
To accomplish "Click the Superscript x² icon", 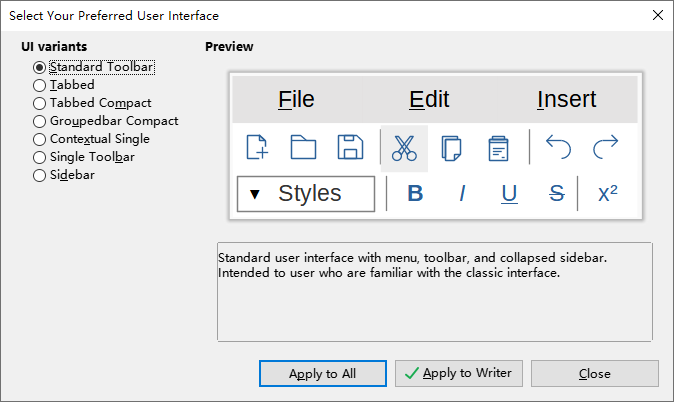I will [x=607, y=194].
